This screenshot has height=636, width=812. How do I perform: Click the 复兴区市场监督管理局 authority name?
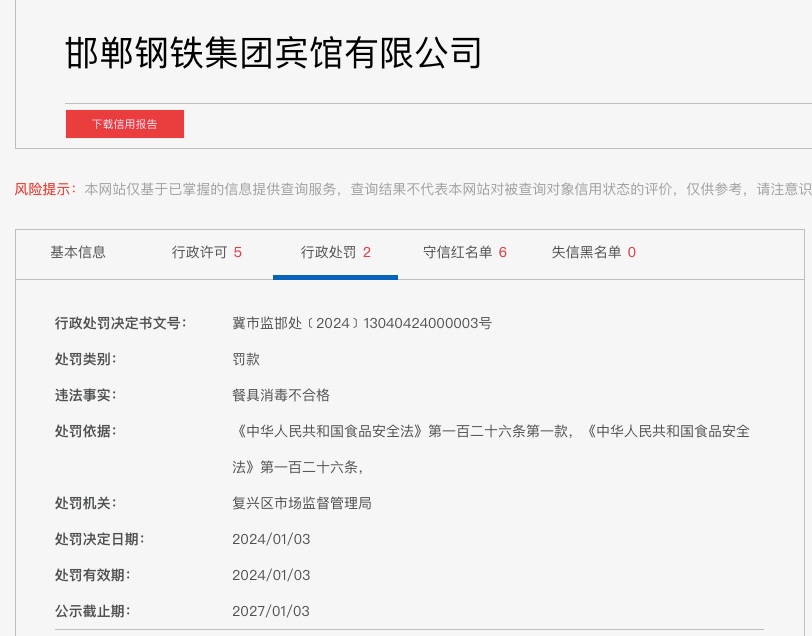(302, 503)
